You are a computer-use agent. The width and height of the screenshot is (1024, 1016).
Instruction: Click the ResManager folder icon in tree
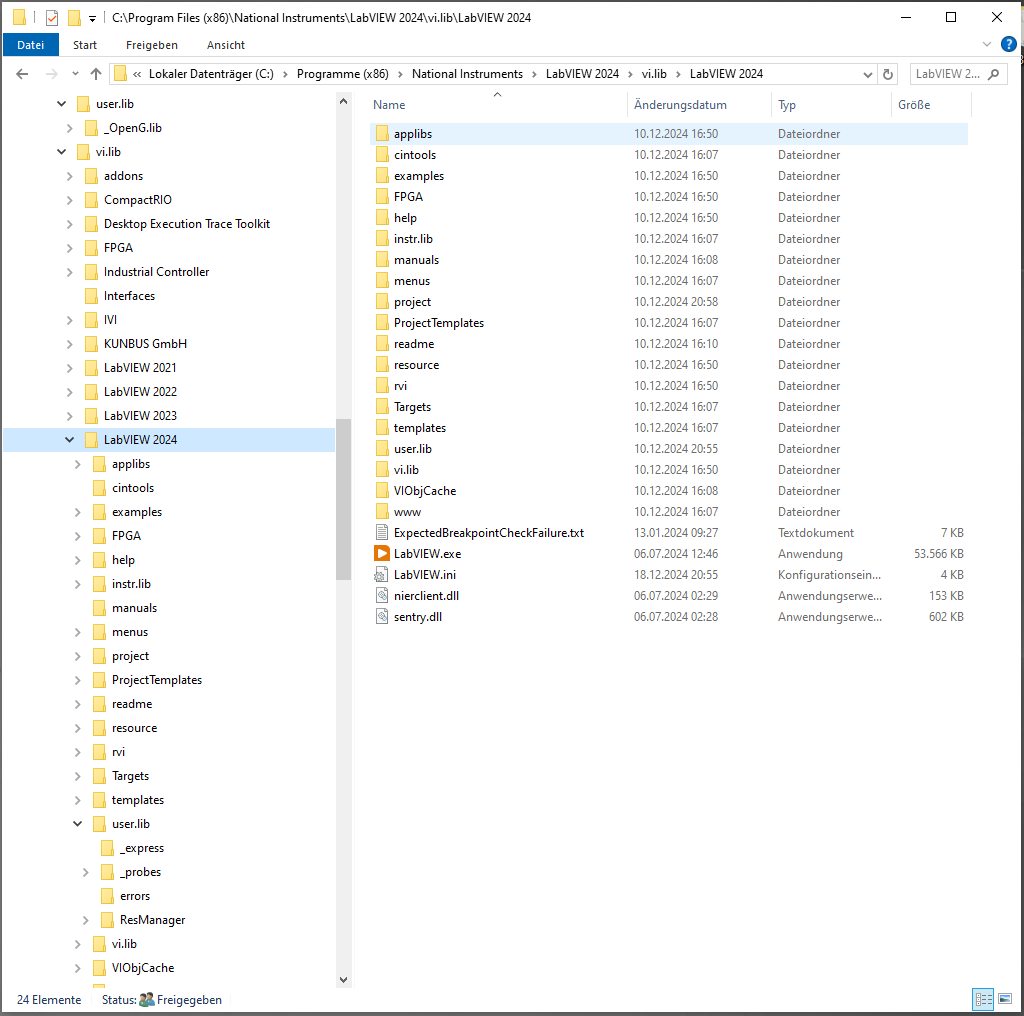pos(108,920)
